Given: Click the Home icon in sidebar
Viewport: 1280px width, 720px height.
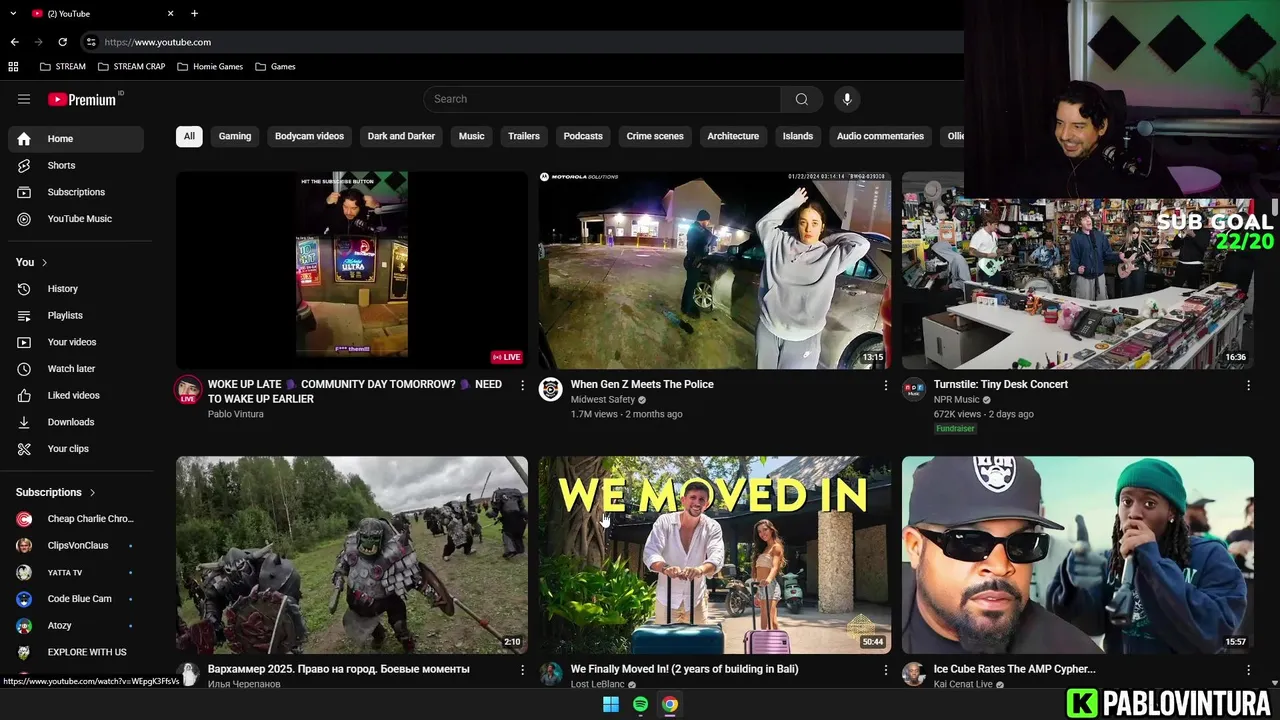Looking at the screenshot, I should 24,139.
